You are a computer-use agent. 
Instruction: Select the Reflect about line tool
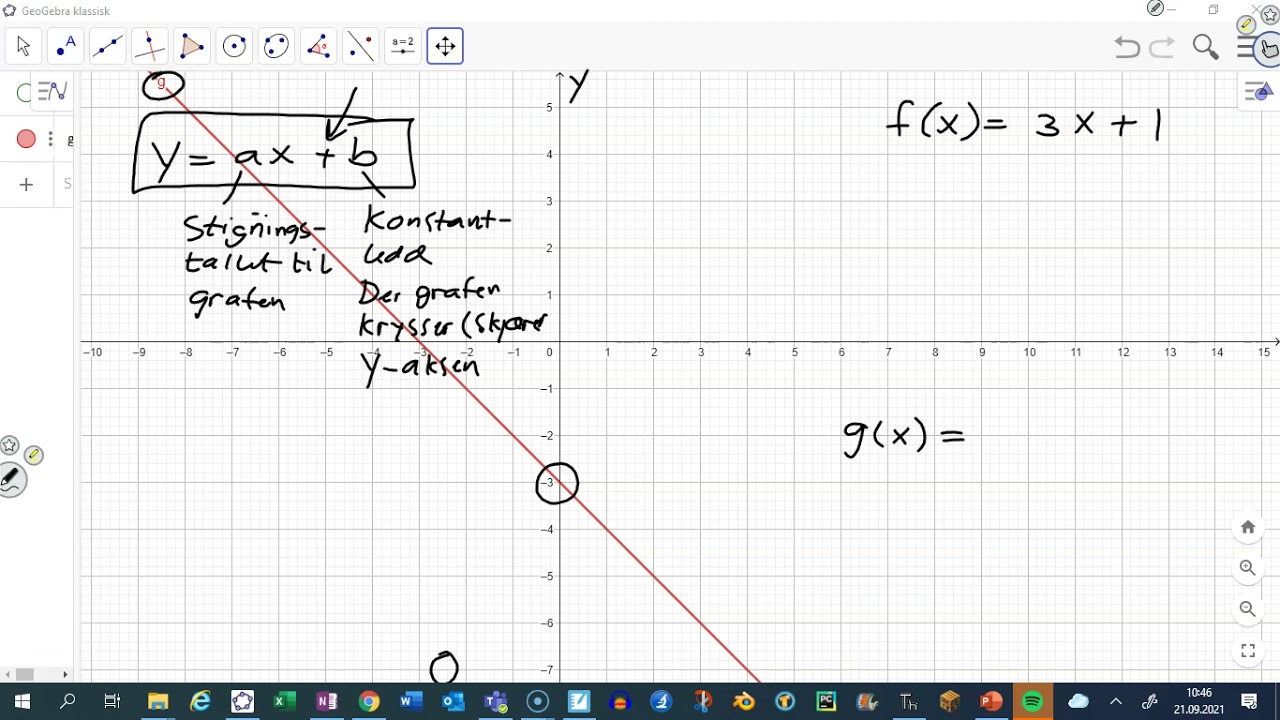(x=360, y=46)
